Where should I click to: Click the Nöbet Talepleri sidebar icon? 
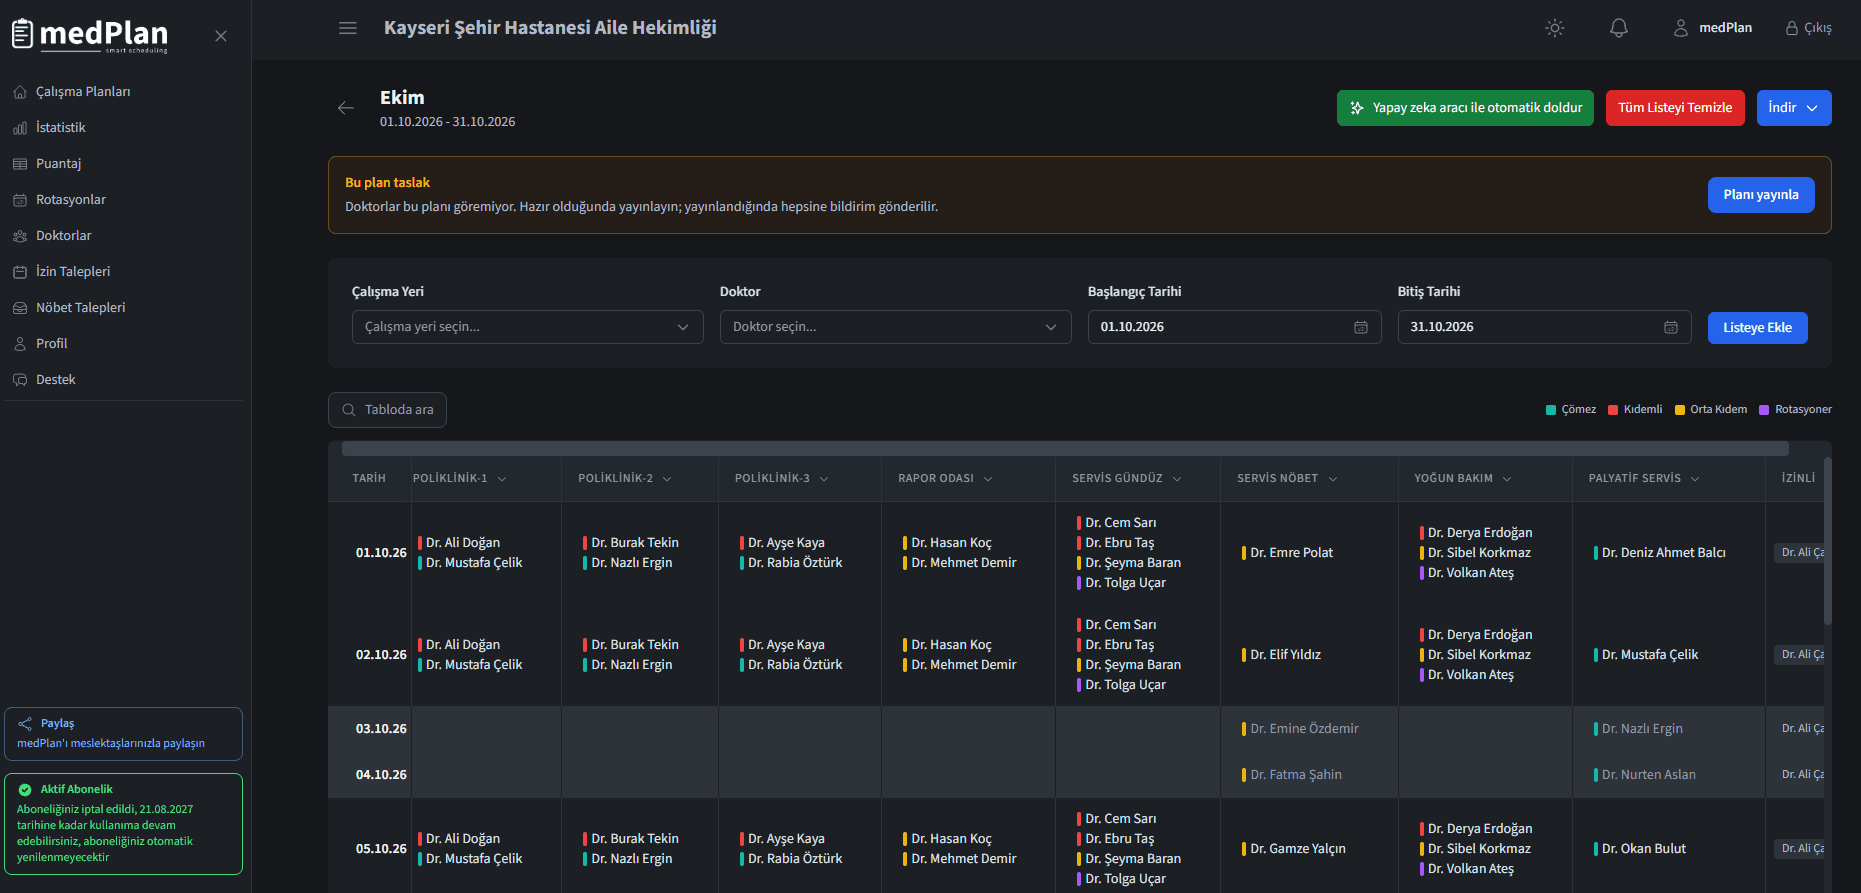click(20, 308)
